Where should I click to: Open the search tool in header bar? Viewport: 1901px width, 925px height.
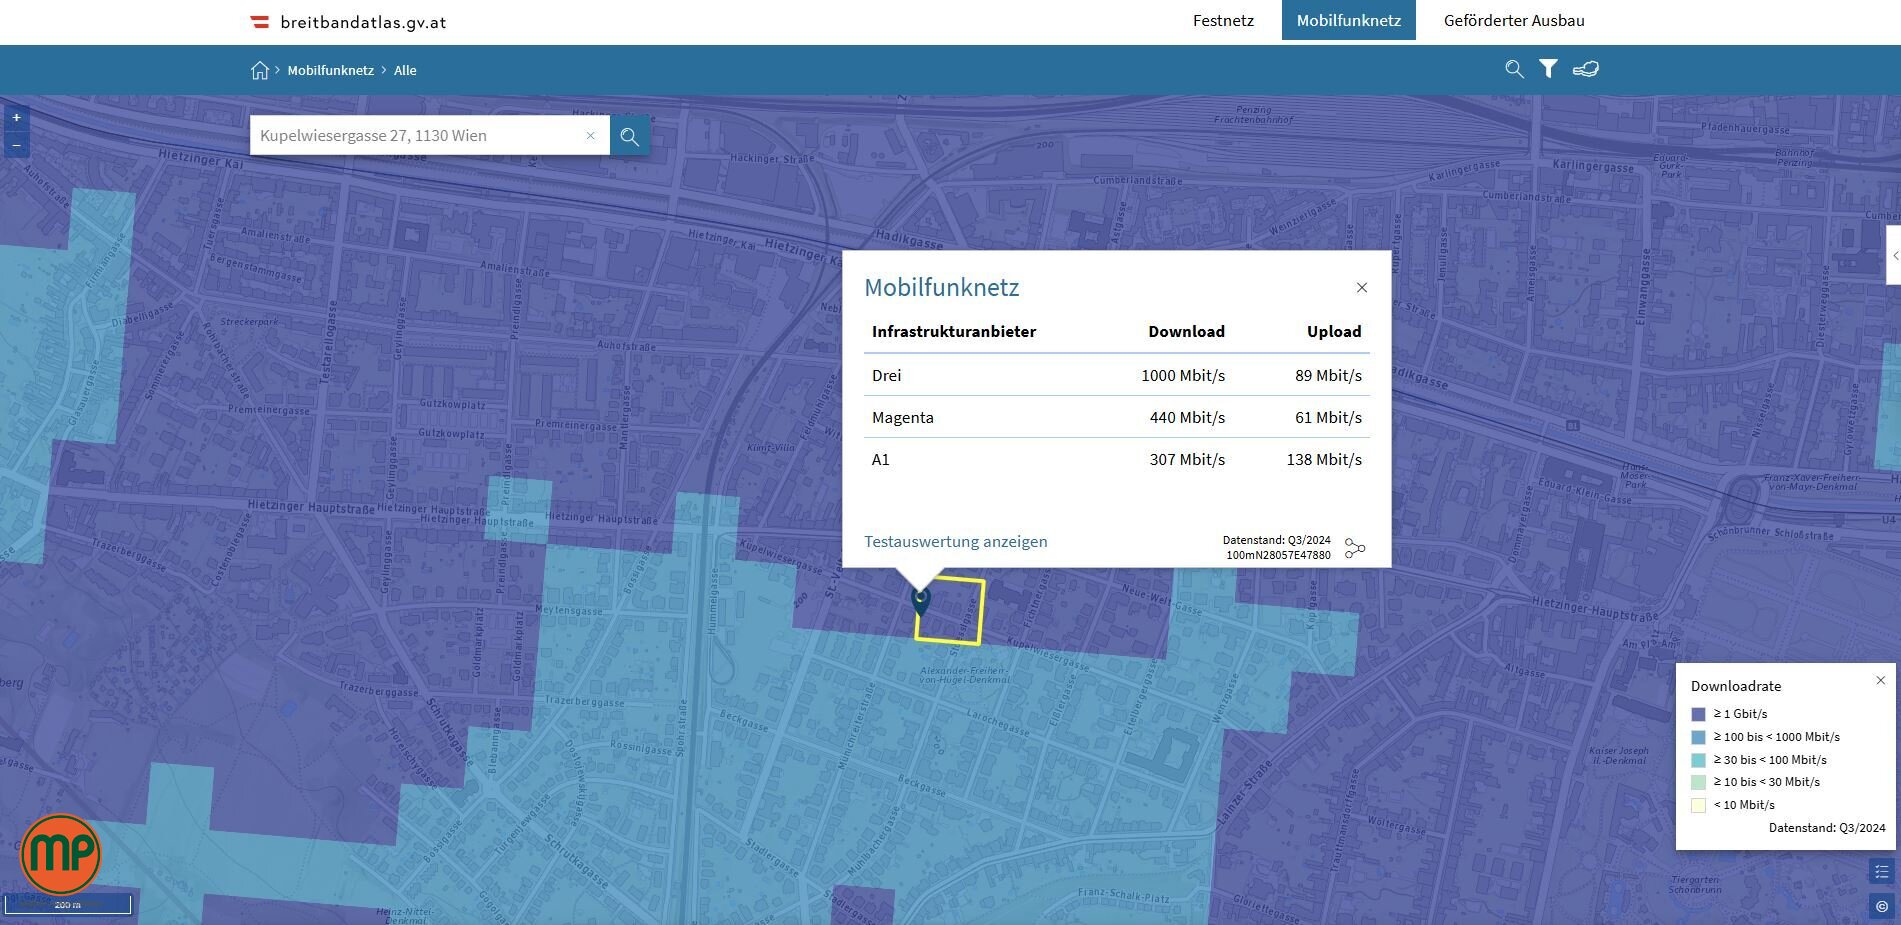pyautogui.click(x=1514, y=69)
